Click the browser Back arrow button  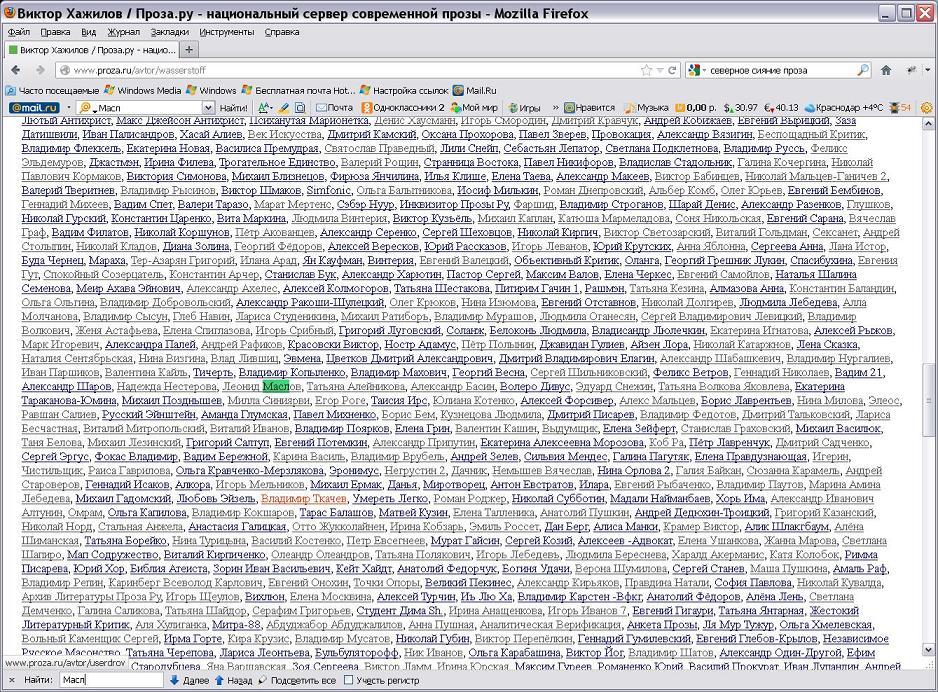[x=16, y=70]
